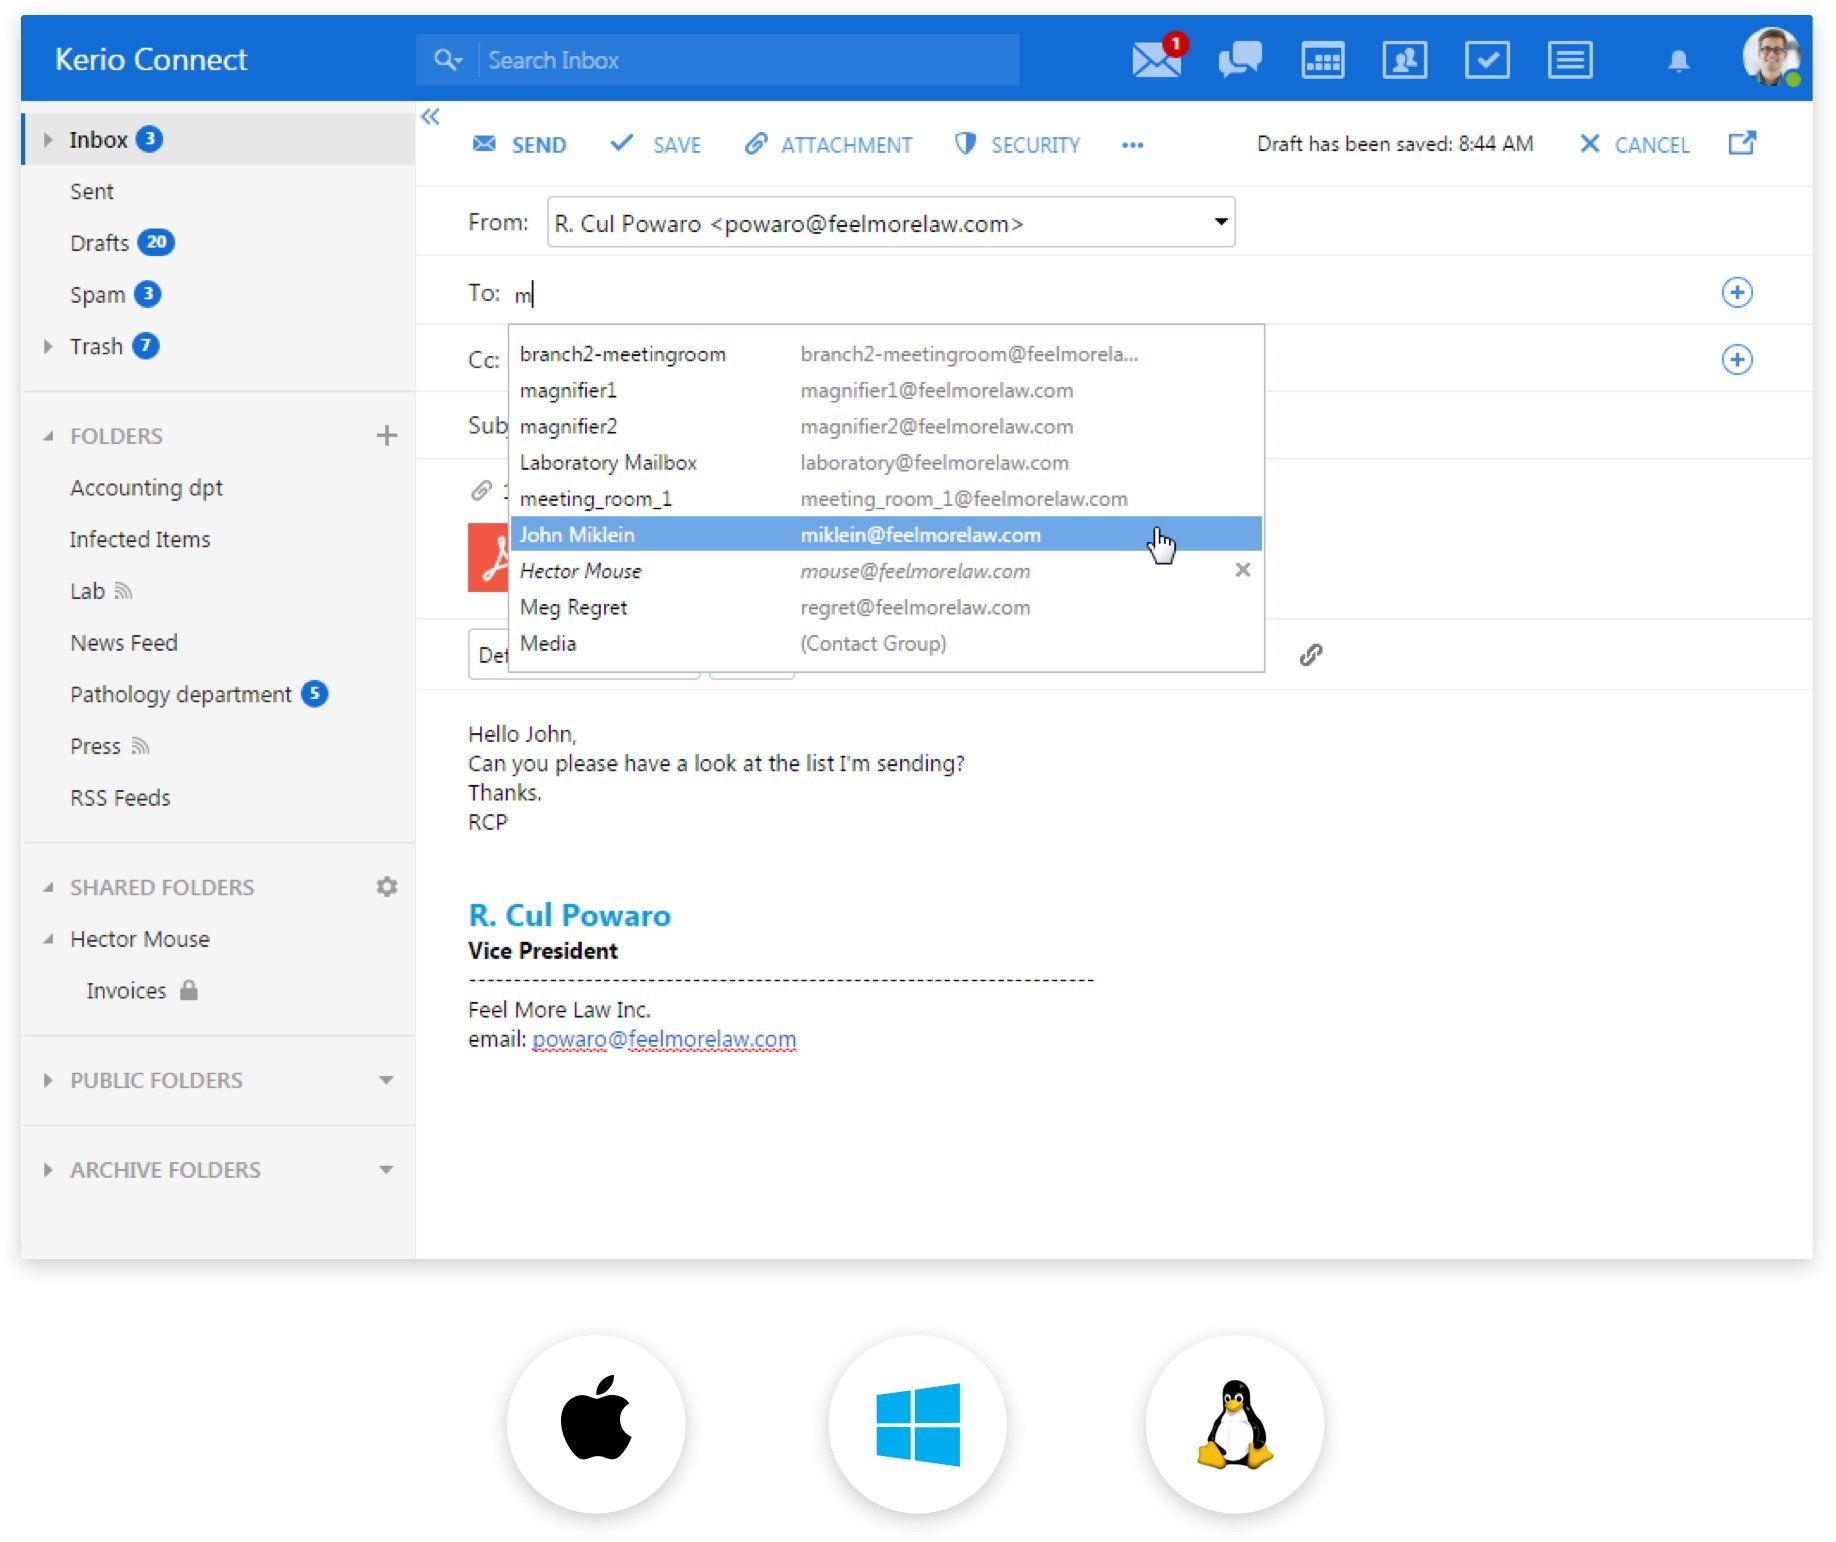
Task: Expand the Inbox folder tree
Action: pos(47,140)
